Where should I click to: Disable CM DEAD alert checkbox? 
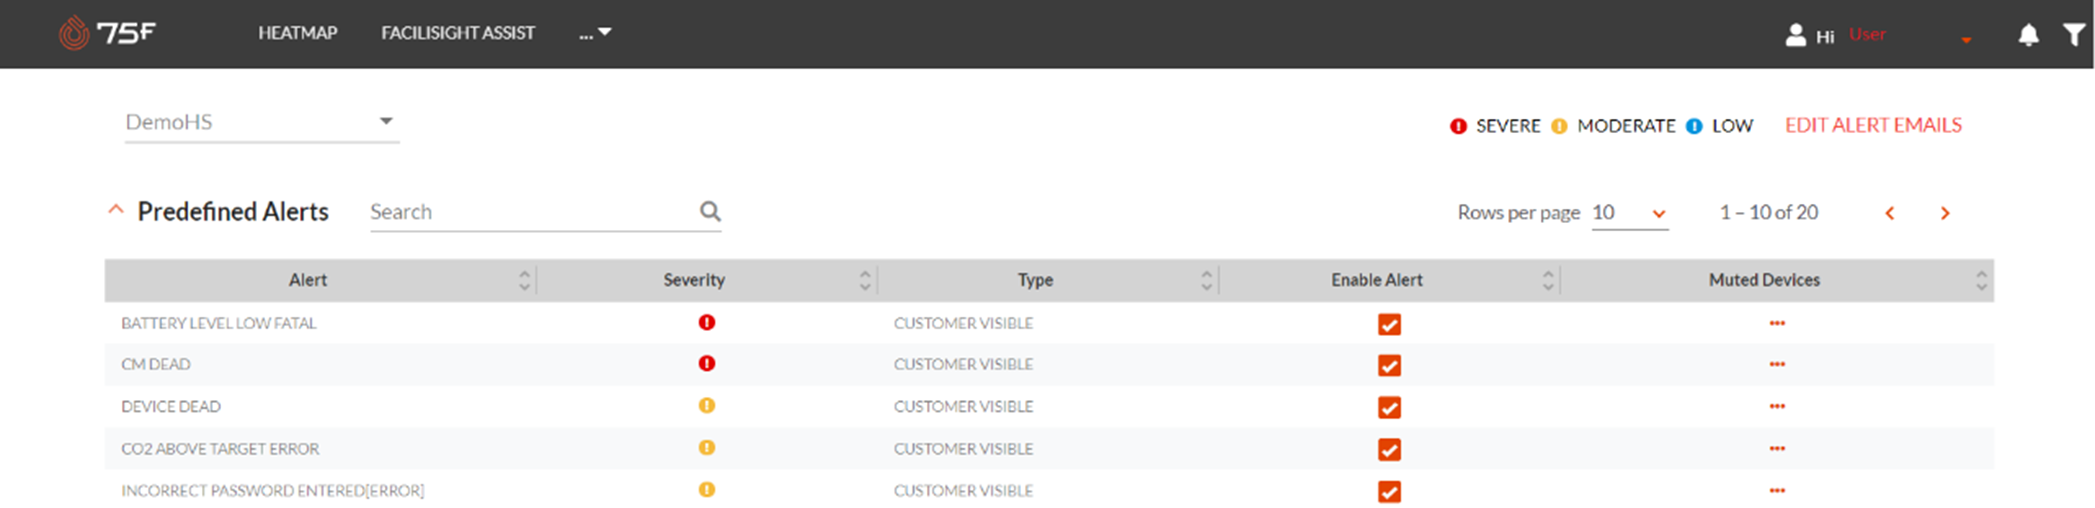pyautogui.click(x=1389, y=365)
